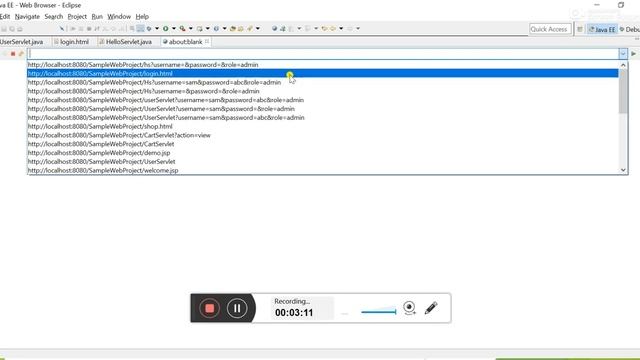Click the Debug bug toolbar icon
The width and height of the screenshot is (640, 360).
[149, 29]
